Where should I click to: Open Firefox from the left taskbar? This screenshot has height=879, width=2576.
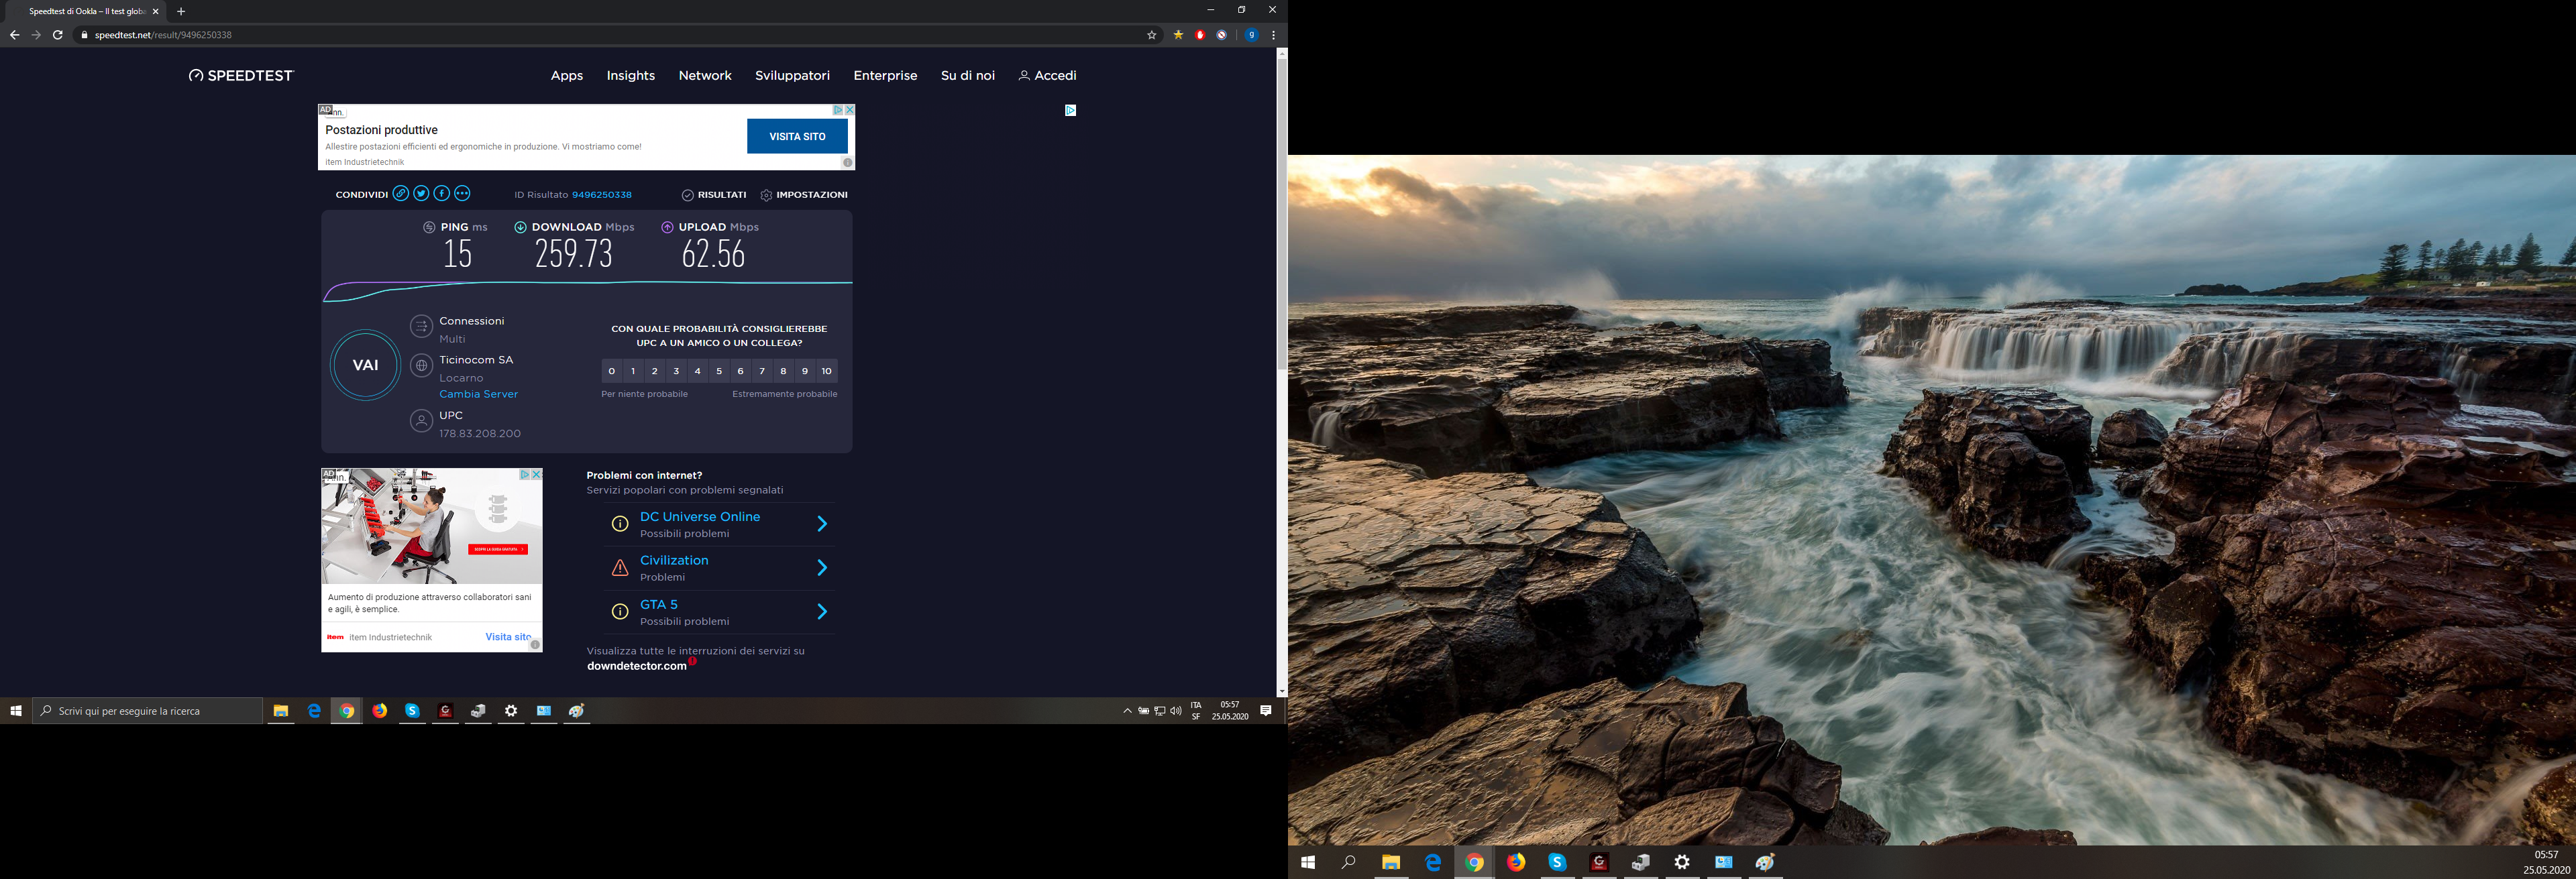coord(379,711)
